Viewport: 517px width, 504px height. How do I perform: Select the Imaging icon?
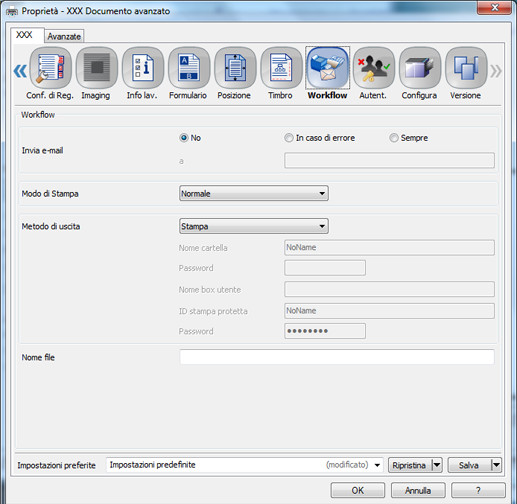tap(97, 68)
